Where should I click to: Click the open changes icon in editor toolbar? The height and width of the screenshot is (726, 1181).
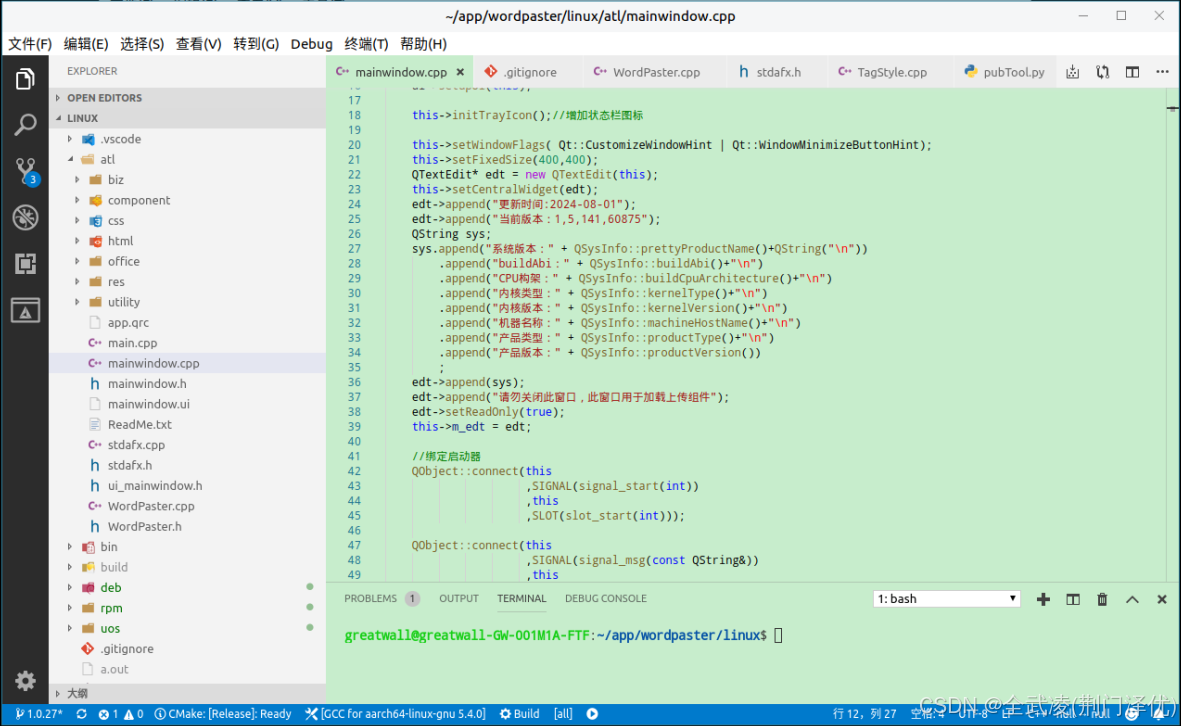pos(1103,72)
